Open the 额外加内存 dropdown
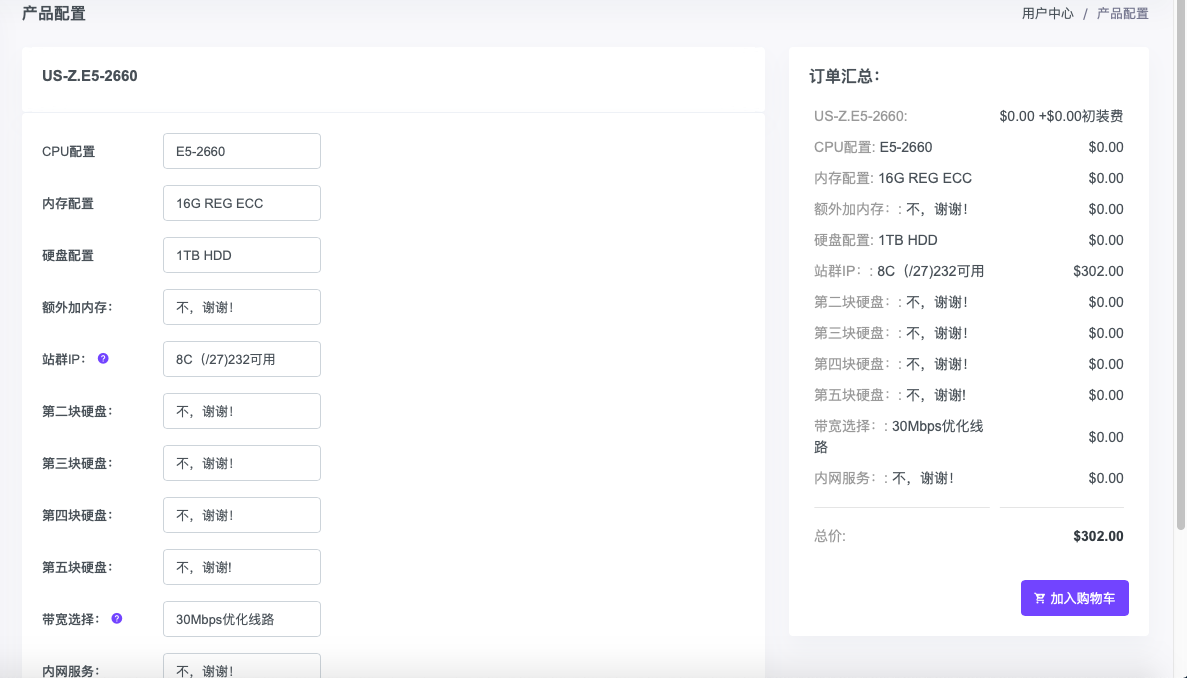This screenshot has width=1187, height=678. point(241,307)
